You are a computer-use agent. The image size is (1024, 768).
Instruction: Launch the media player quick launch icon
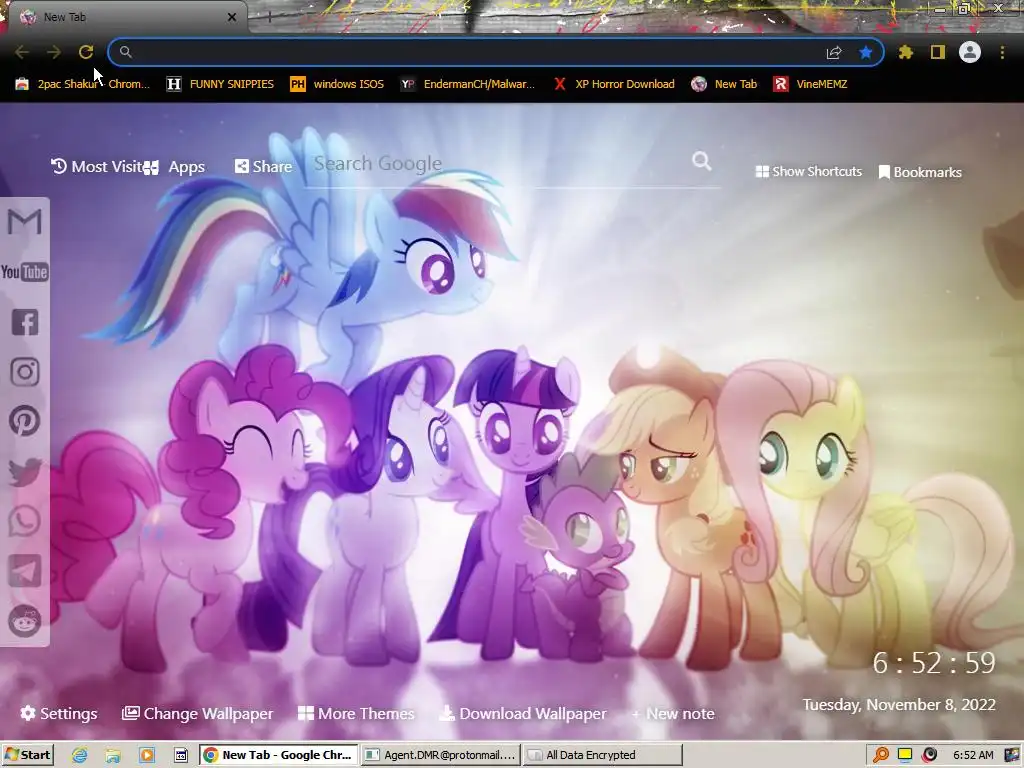147,755
